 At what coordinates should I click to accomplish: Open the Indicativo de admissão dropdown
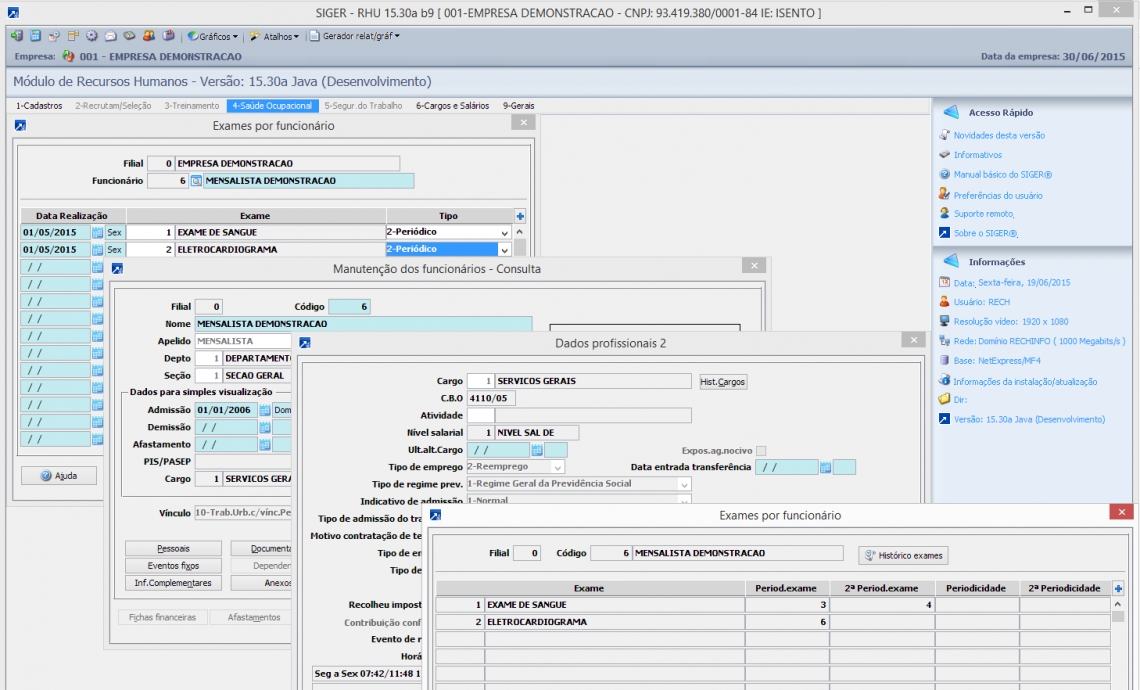point(684,500)
